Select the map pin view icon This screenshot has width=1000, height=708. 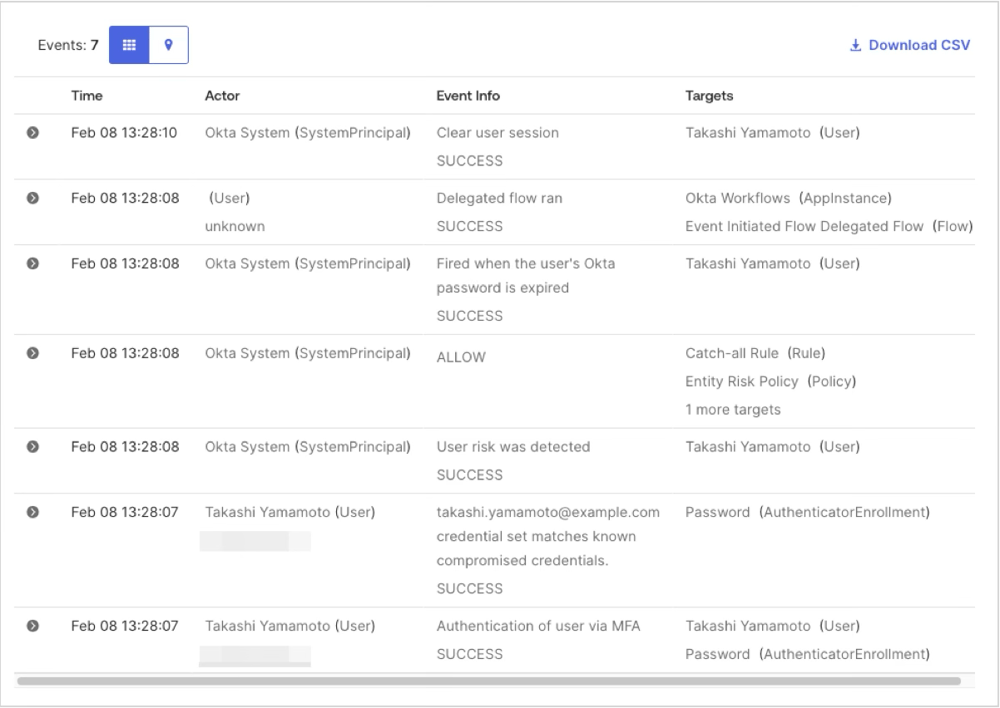pyautogui.click(x=168, y=44)
